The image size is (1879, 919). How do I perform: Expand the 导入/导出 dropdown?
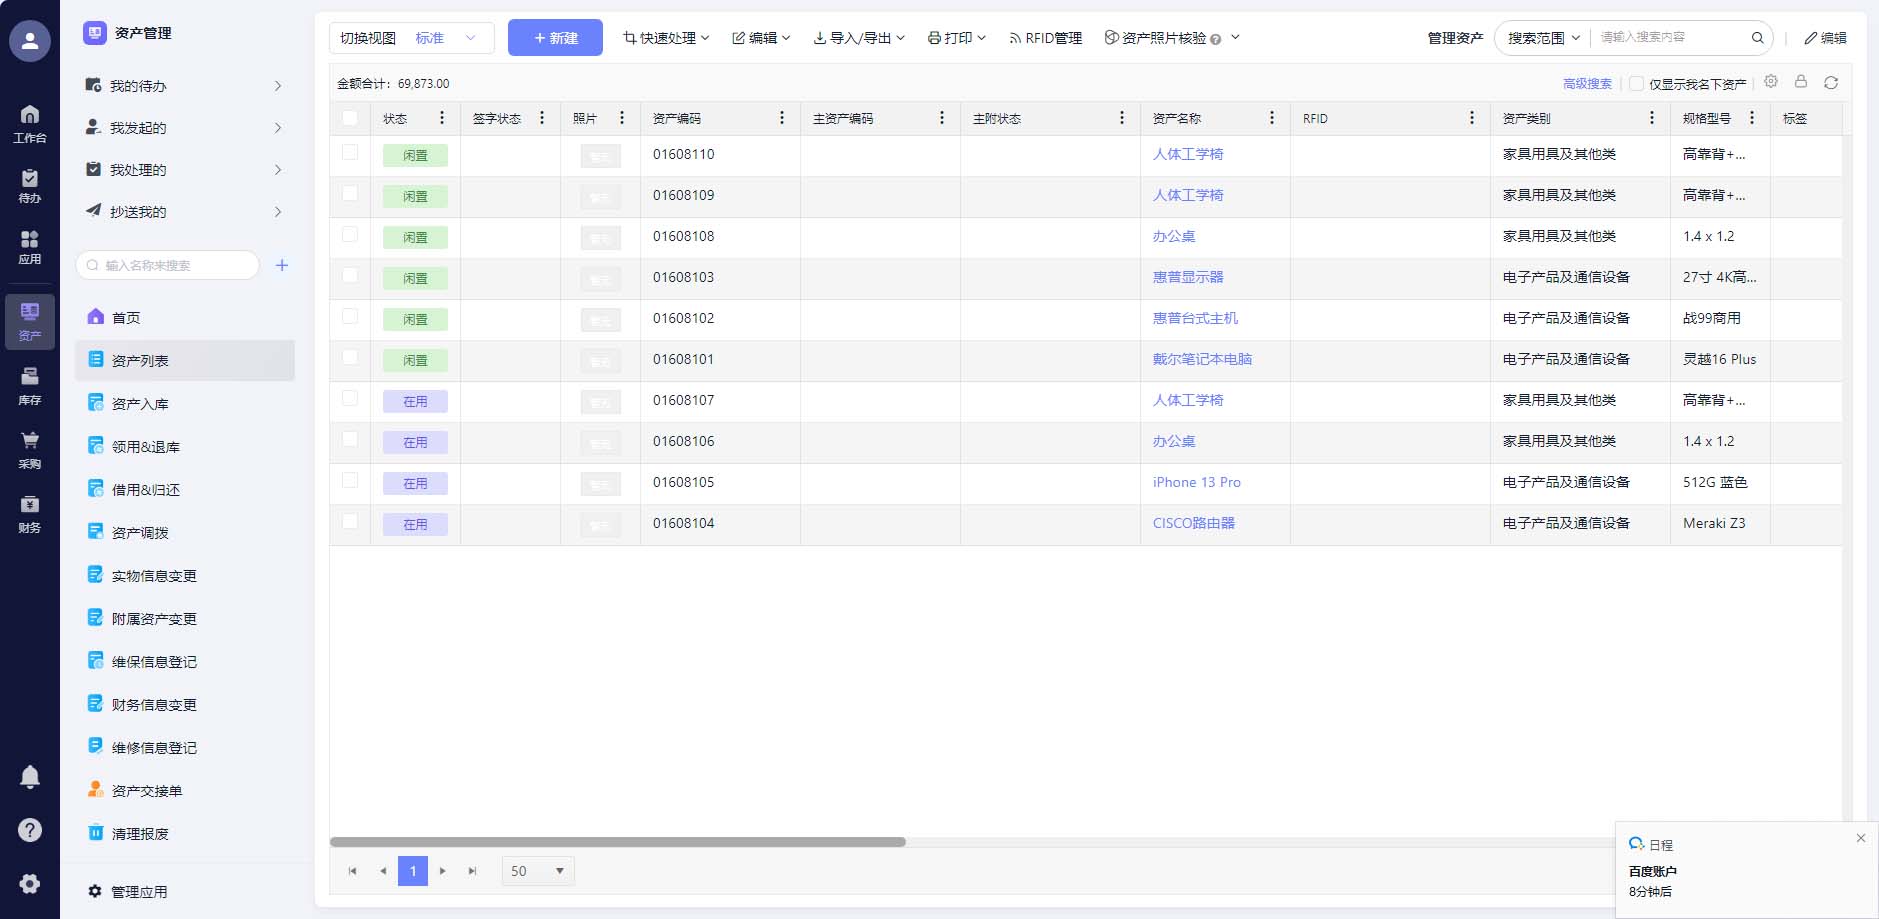click(859, 38)
